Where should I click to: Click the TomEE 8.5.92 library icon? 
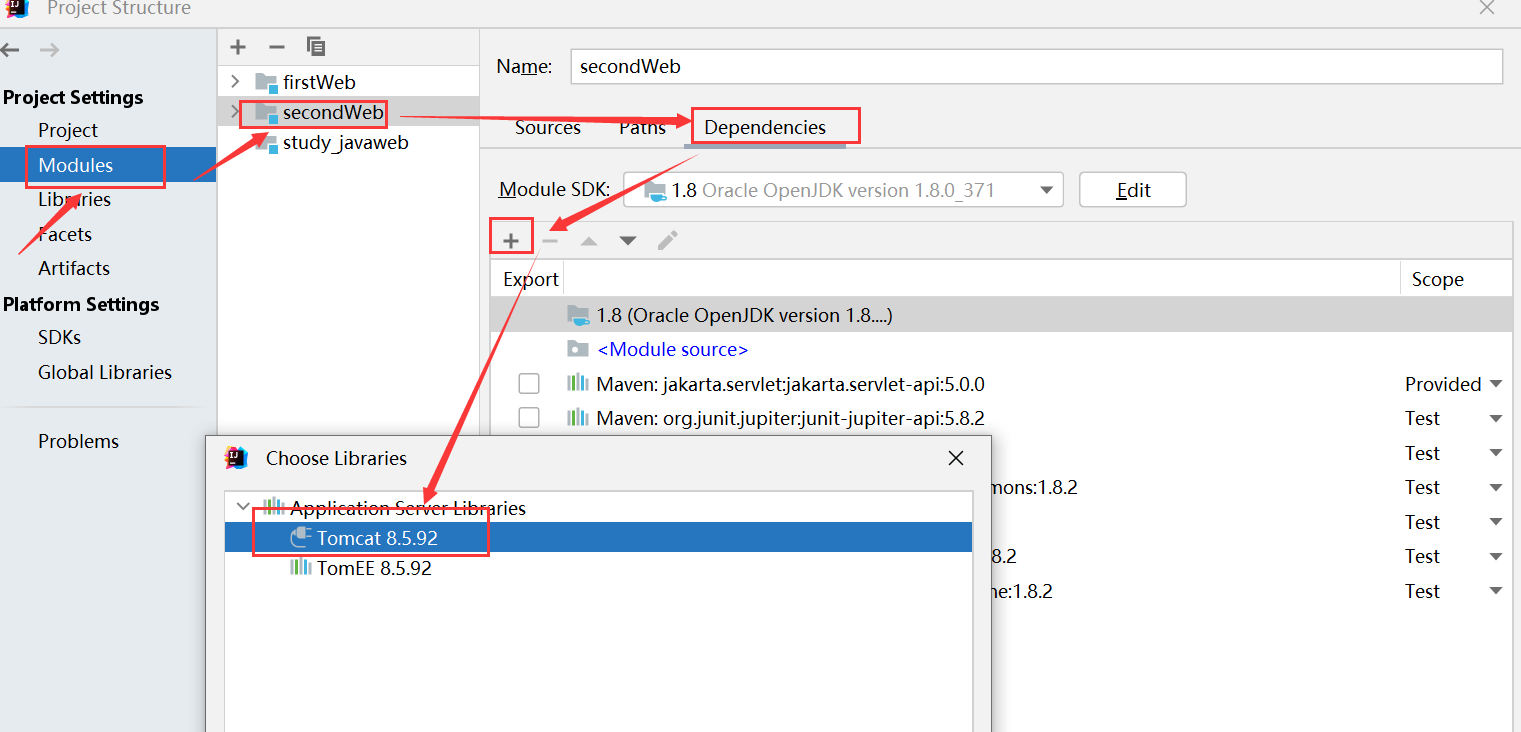(x=301, y=567)
